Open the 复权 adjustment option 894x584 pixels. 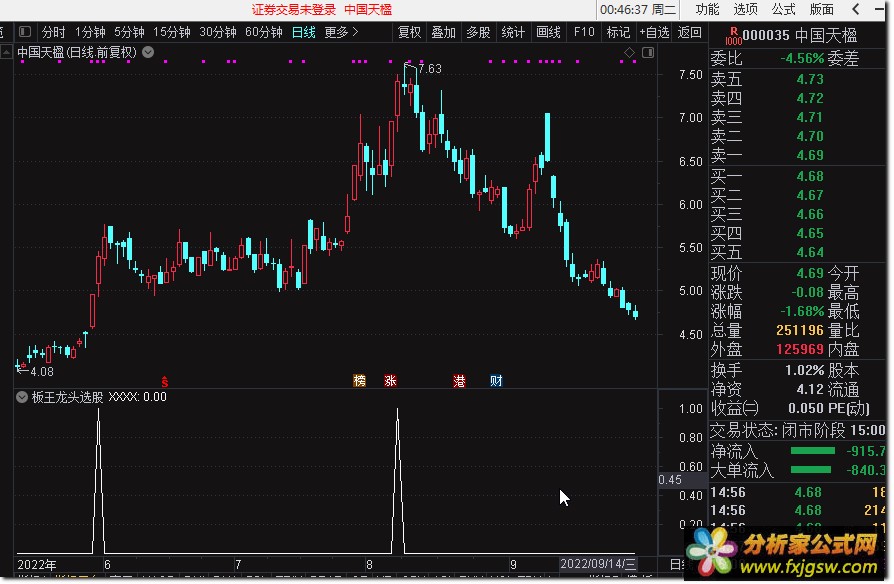click(409, 33)
